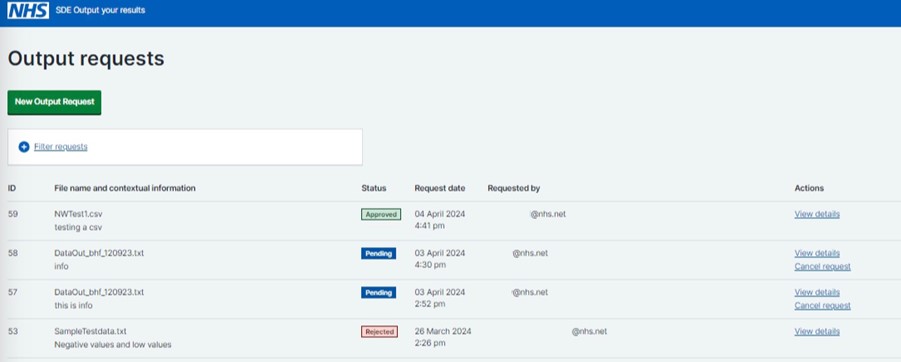The width and height of the screenshot is (901, 362).
Task: Expand the Filter requests link
Action: click(x=60, y=147)
